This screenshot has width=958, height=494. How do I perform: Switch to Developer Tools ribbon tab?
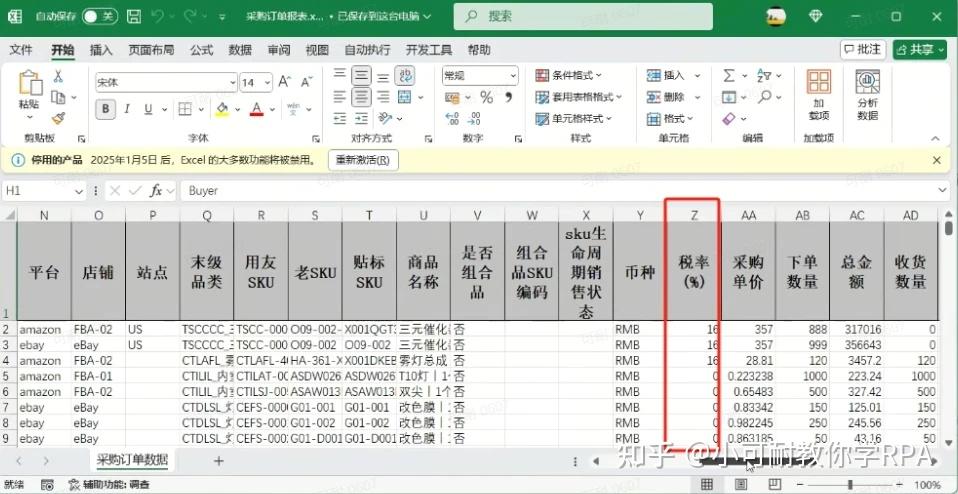(x=429, y=49)
